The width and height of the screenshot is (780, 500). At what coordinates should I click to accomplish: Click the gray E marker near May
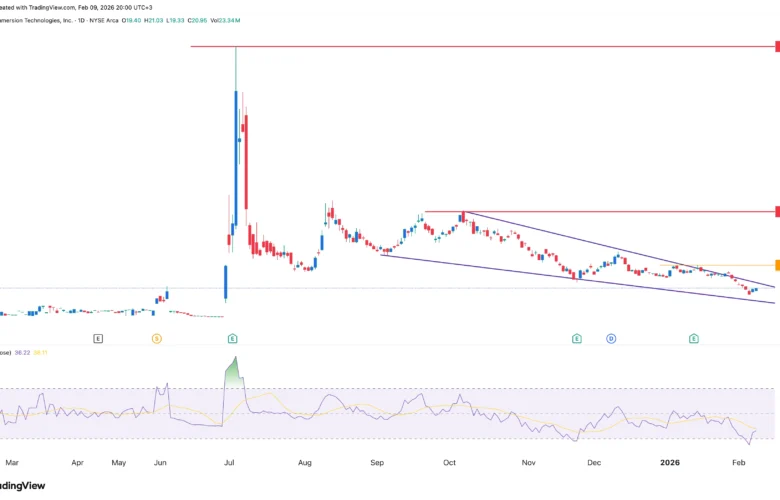[x=98, y=339]
